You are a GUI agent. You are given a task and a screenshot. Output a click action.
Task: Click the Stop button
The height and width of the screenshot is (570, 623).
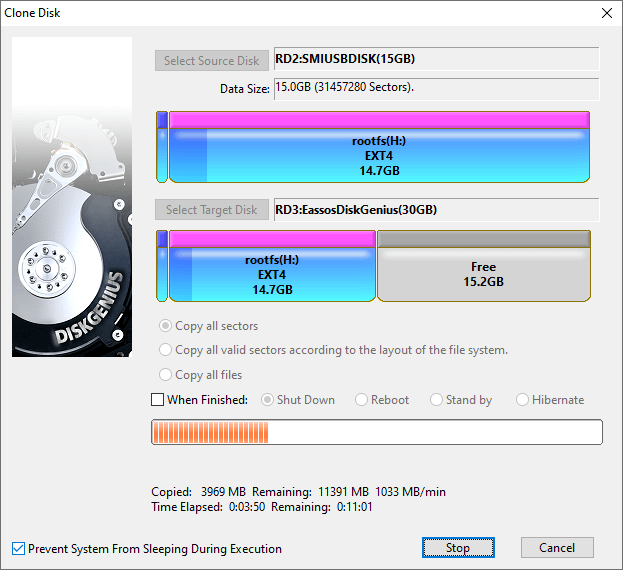[x=457, y=548]
